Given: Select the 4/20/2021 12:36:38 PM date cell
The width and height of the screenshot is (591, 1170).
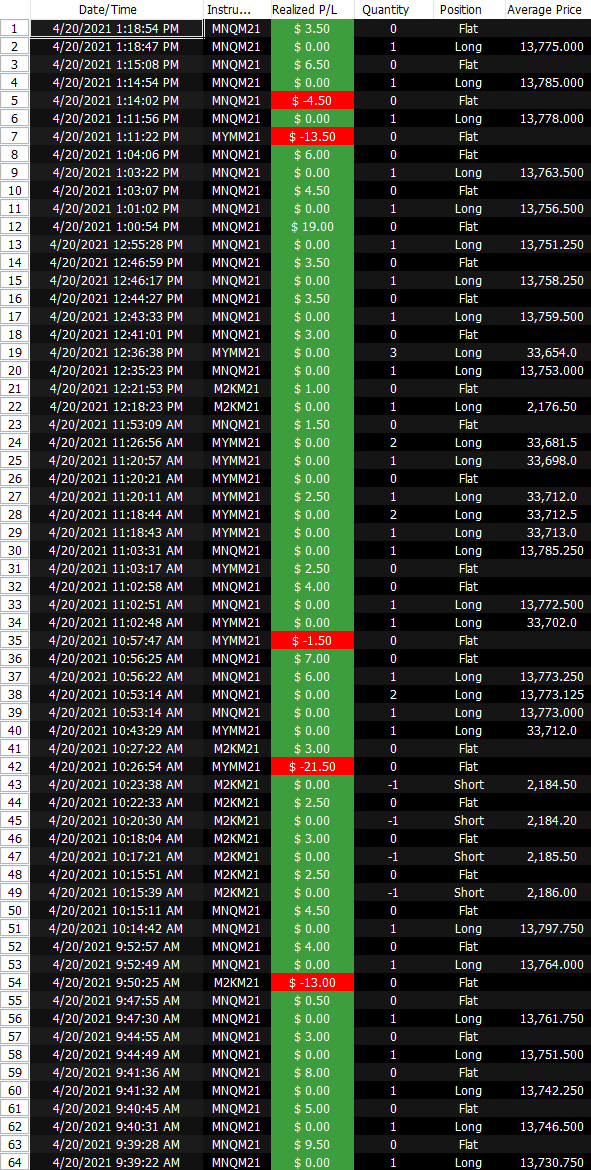Looking at the screenshot, I should [116, 353].
